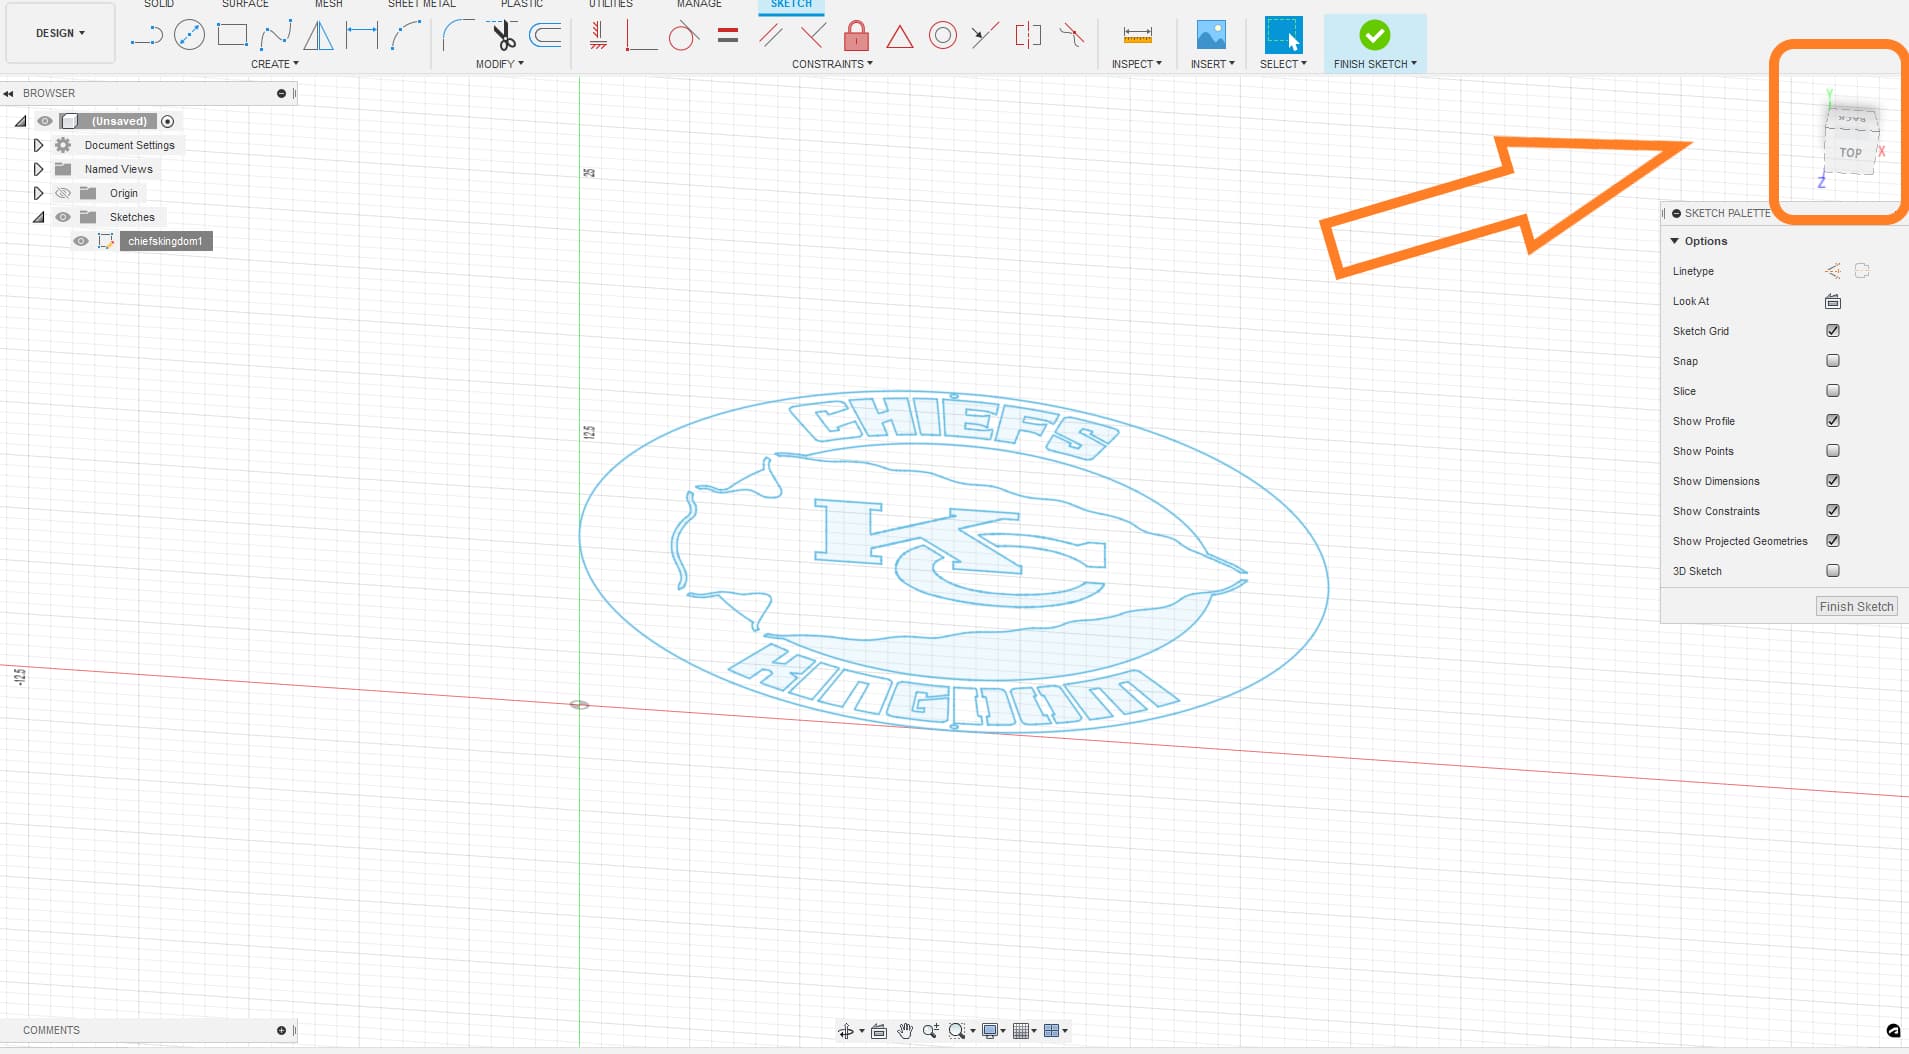Screen dimensions: 1909x1054
Task: Open the MODIFY dropdown menu
Action: coord(500,64)
